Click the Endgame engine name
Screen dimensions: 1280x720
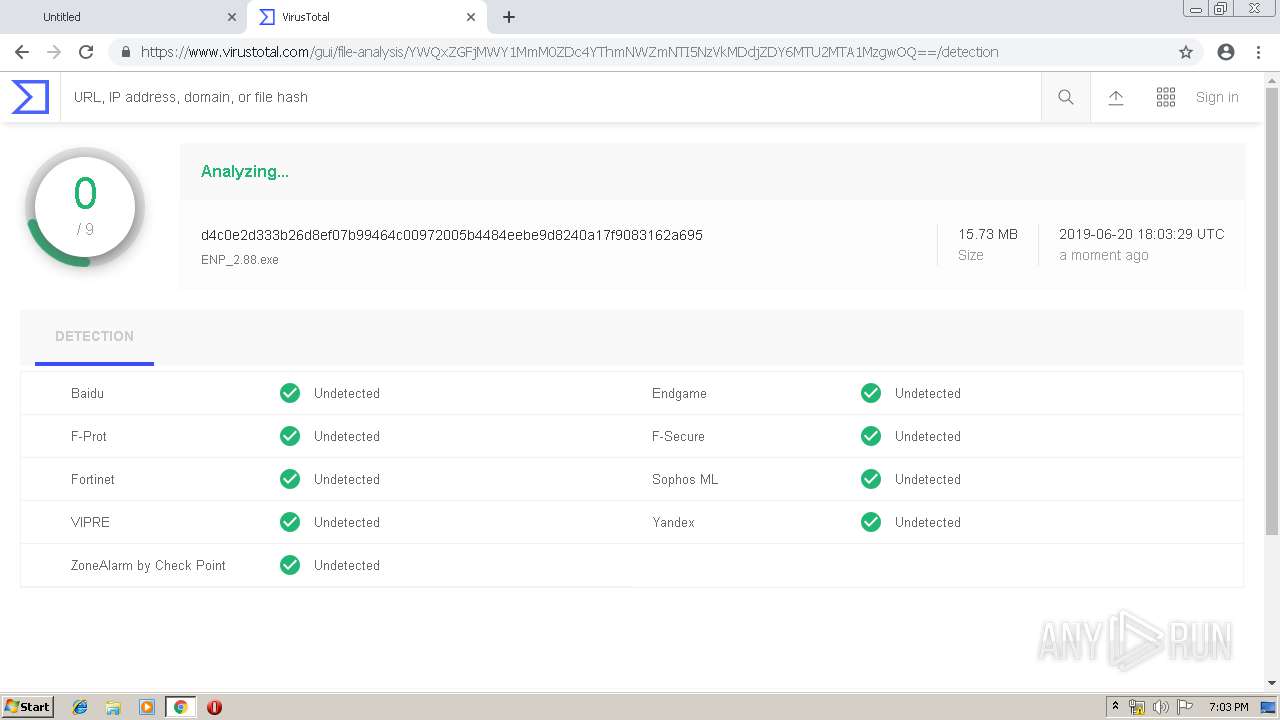[x=679, y=393]
